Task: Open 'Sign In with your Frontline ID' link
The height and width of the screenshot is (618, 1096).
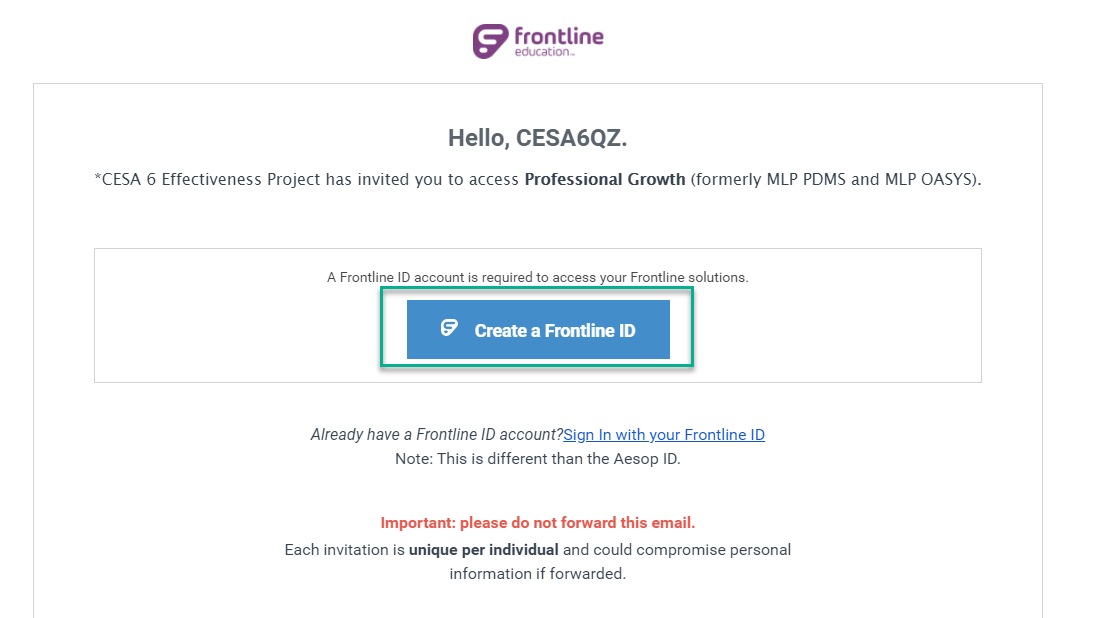Action: tap(664, 434)
